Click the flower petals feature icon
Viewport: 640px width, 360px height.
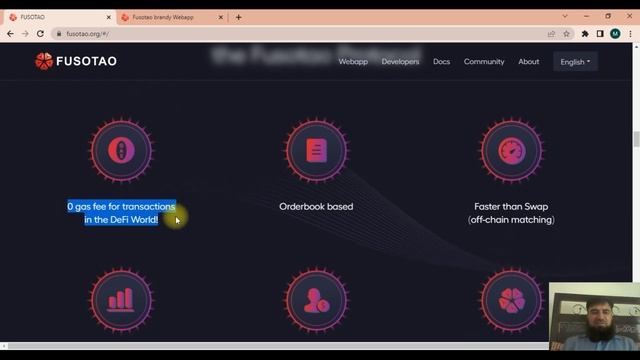tap(511, 300)
